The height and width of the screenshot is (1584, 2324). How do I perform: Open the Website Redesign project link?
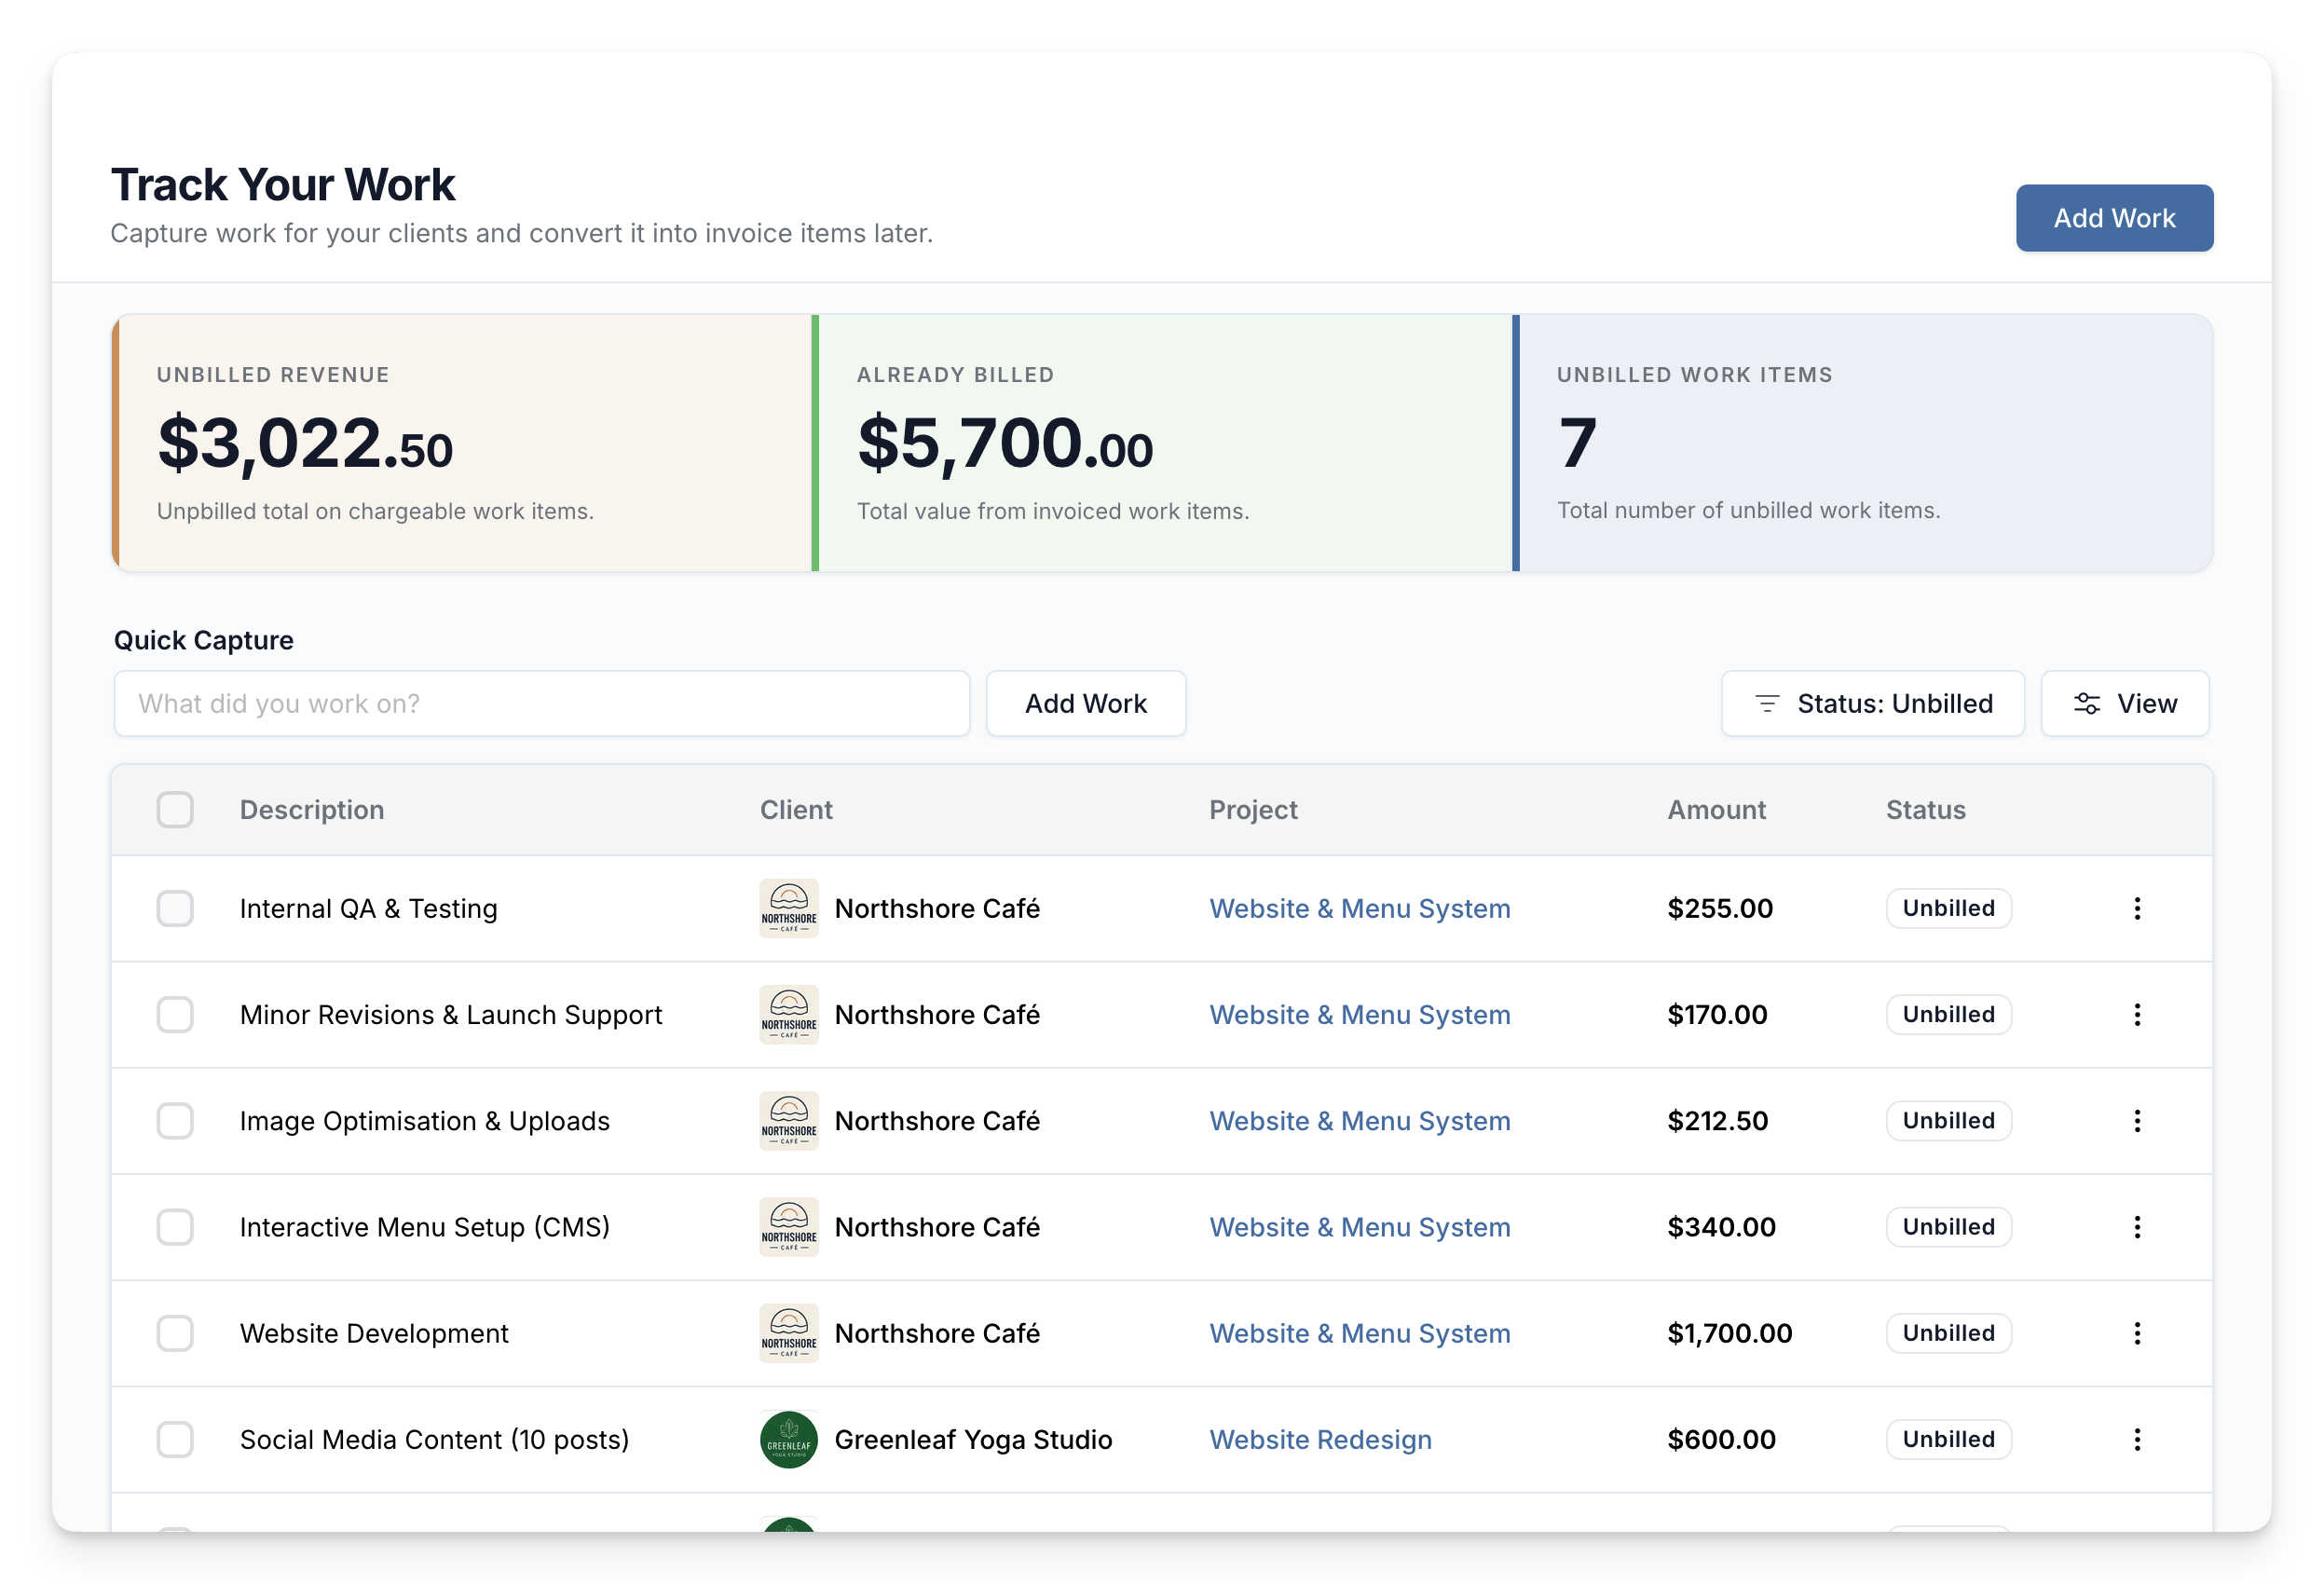click(1320, 1439)
